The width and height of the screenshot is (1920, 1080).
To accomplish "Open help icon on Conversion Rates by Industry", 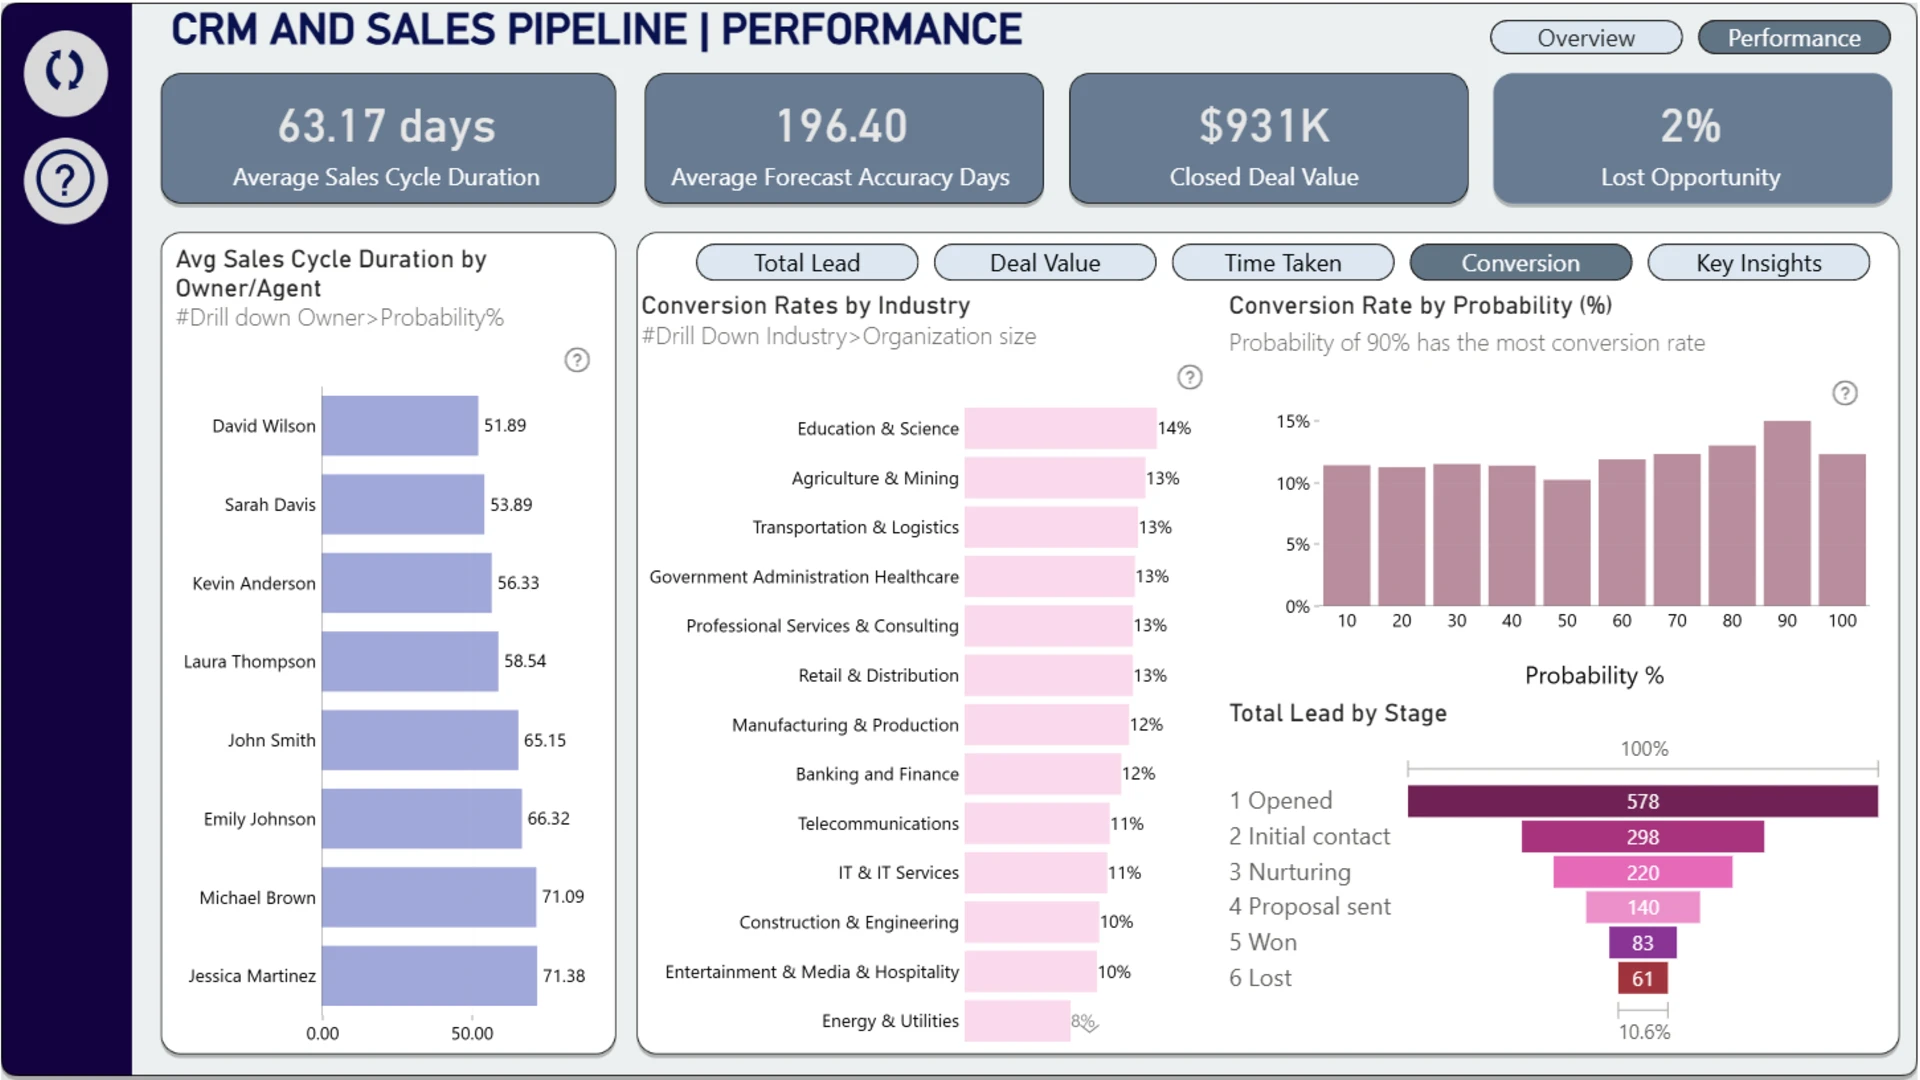I will coord(1189,377).
